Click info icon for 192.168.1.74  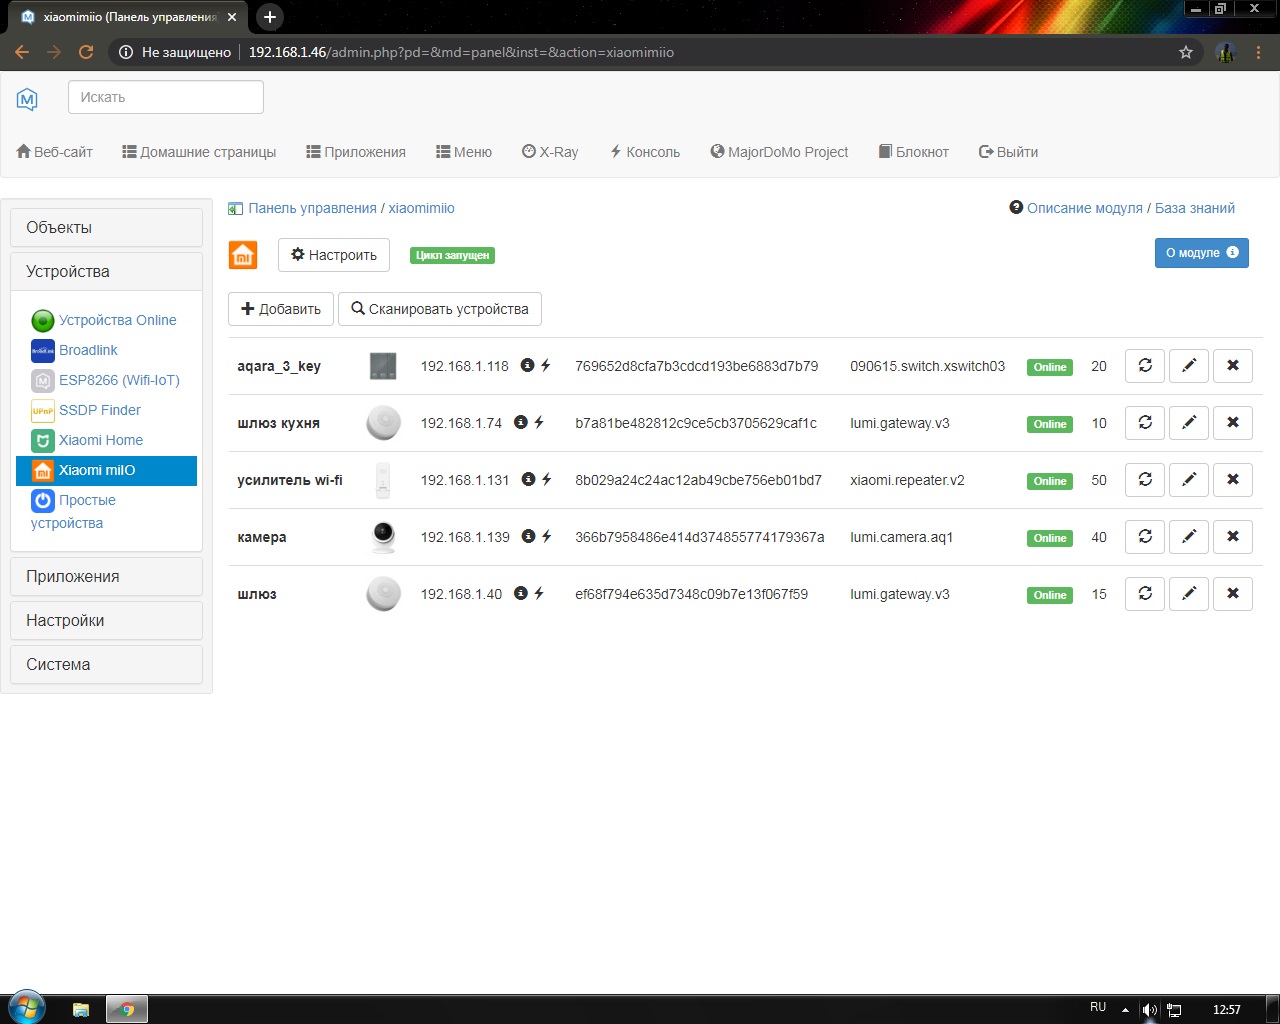(x=521, y=422)
